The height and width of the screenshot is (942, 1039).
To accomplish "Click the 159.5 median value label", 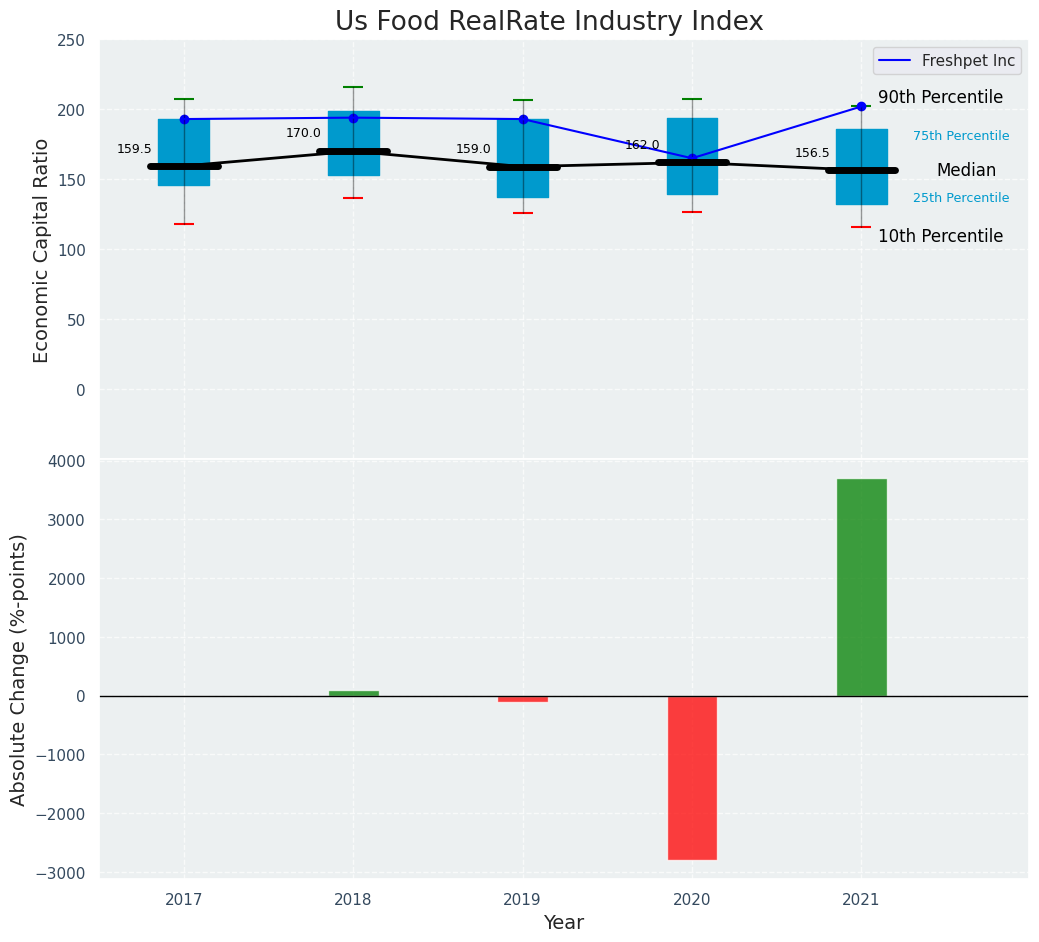I will coord(134,149).
